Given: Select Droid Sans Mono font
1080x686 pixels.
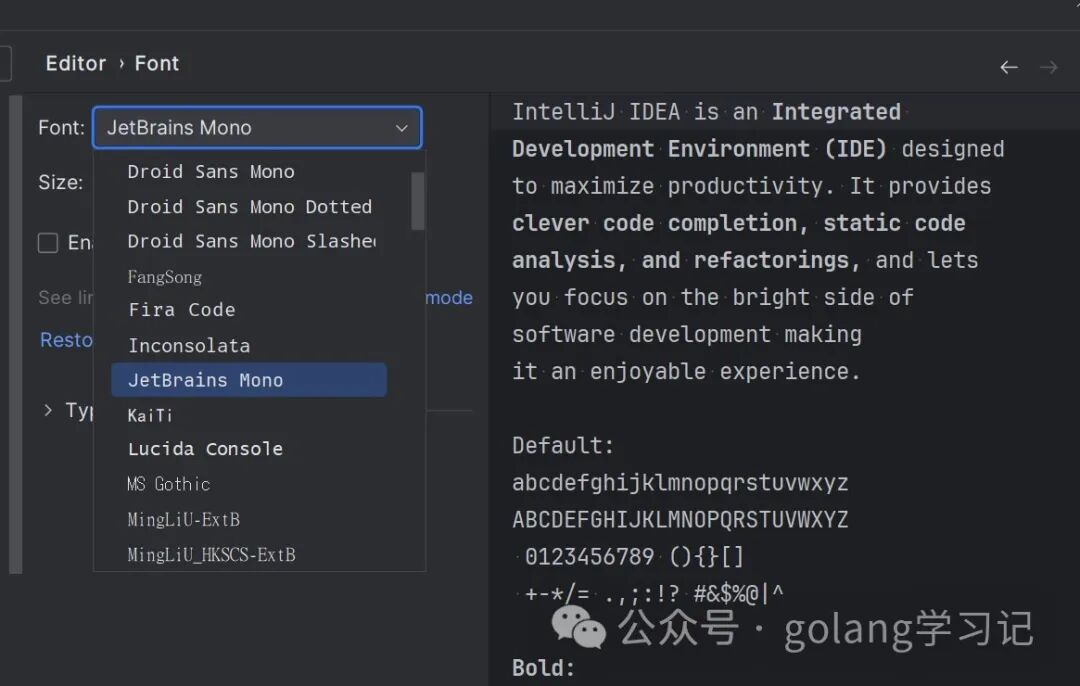Looking at the screenshot, I should pos(211,172).
